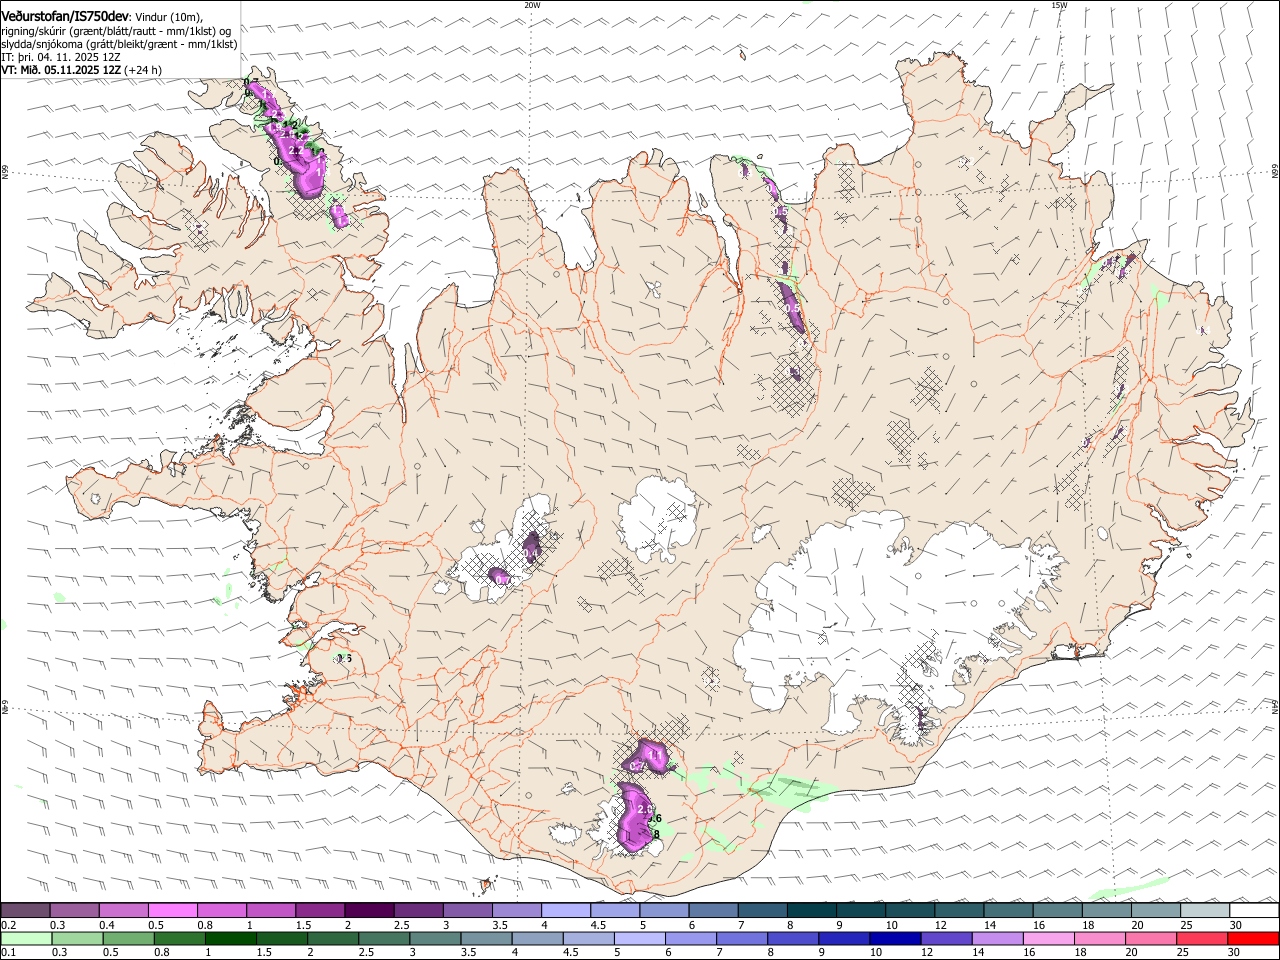The image size is (1280, 960).
Task: Click the violet 12 swatch in the lower legend
Action: [x=947, y=939]
